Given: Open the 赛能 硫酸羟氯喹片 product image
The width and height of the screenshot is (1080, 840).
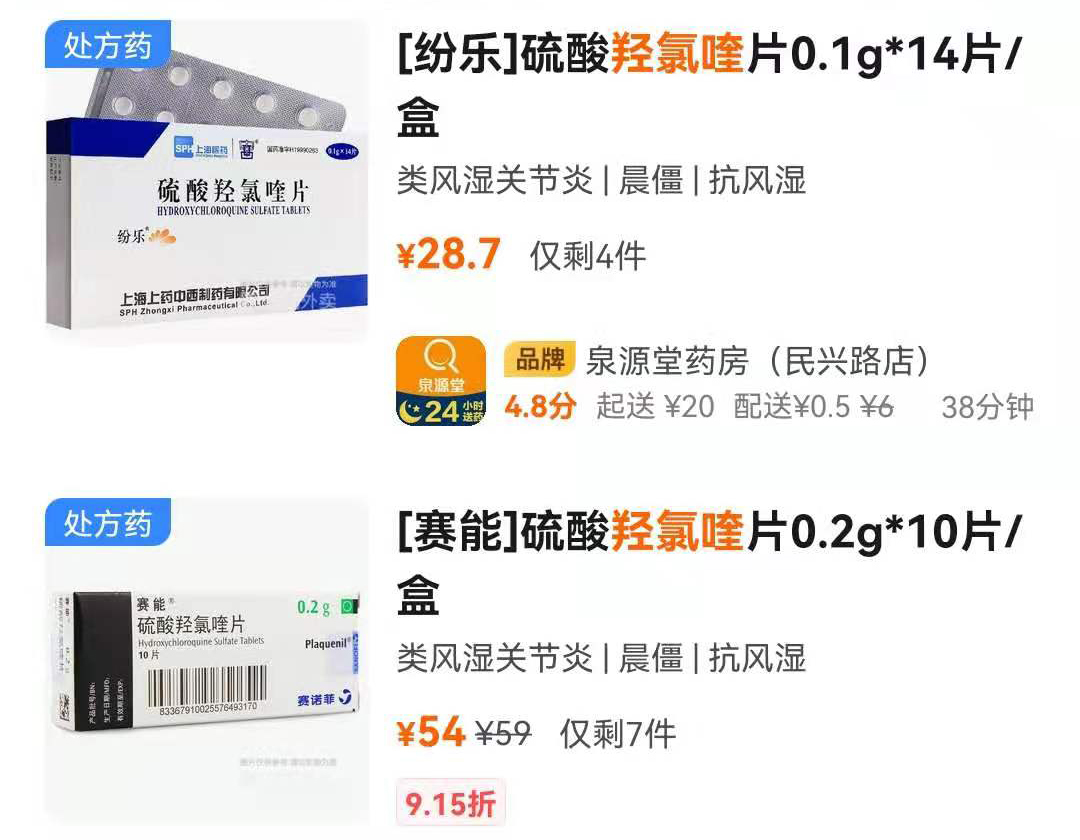Looking at the screenshot, I should 207,661.
